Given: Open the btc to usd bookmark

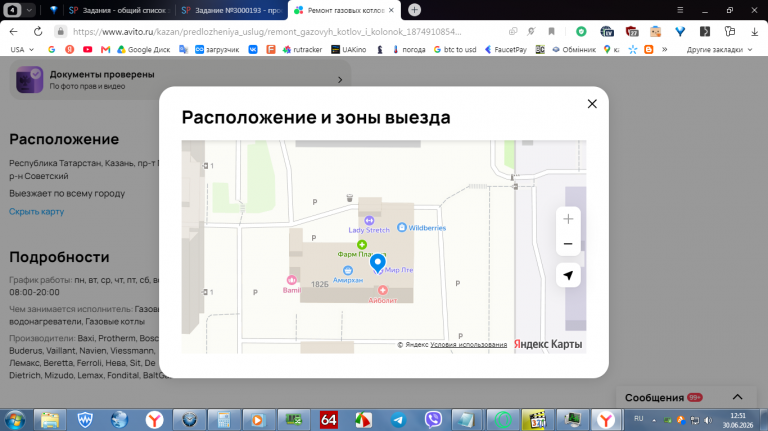Looking at the screenshot, I should (x=455, y=49).
